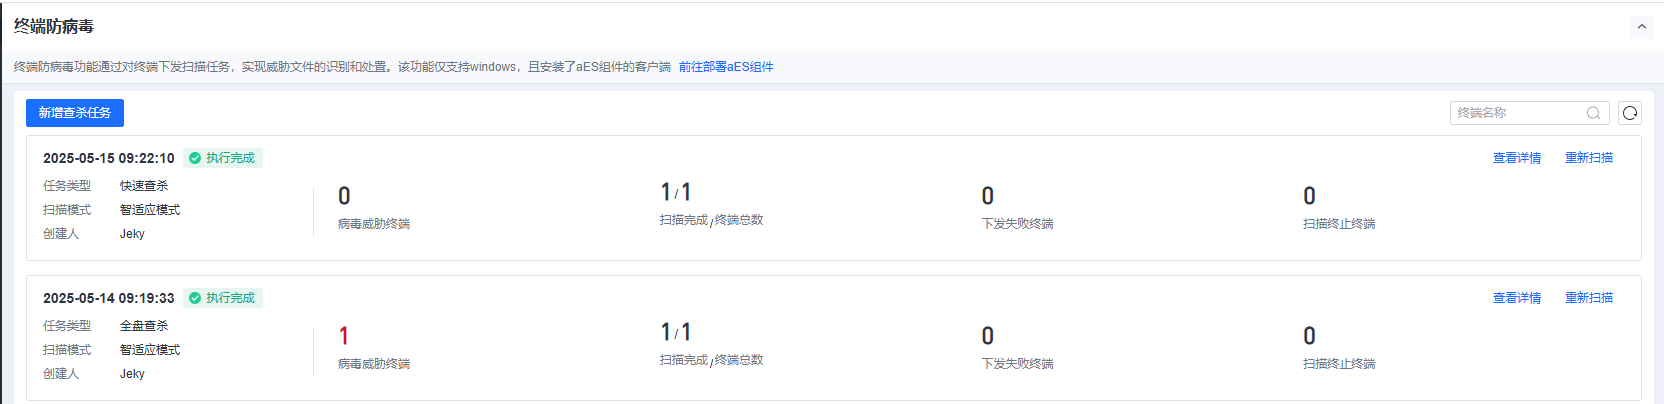Collapse the 终端防病毒 panel chevron
The height and width of the screenshot is (404, 1664).
[x=1641, y=27]
